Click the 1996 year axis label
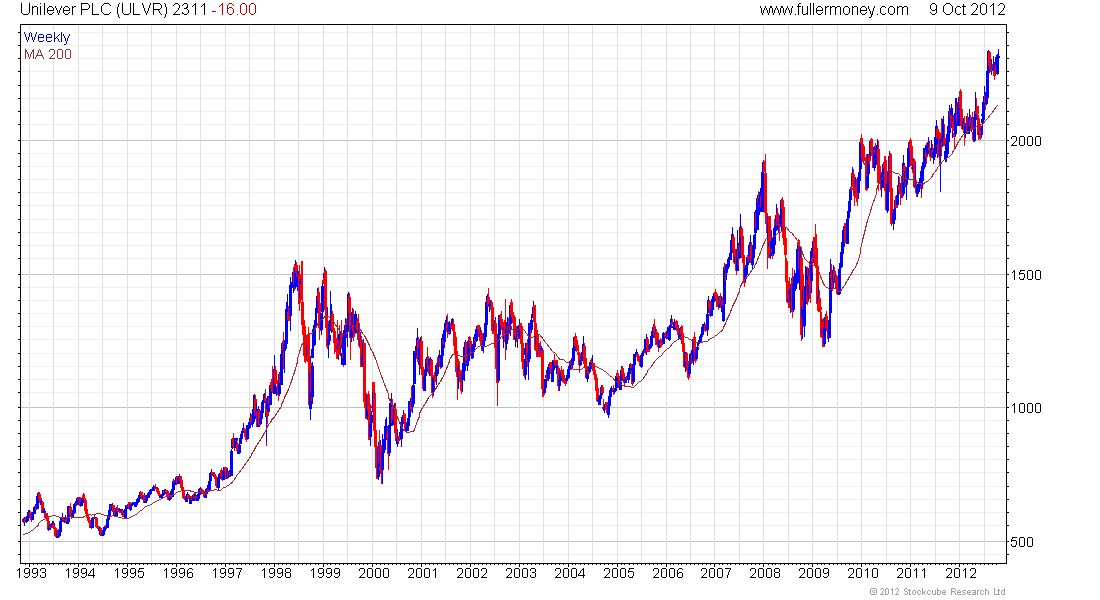Image resolution: width=1100 pixels, height=600 pixels. [x=178, y=573]
